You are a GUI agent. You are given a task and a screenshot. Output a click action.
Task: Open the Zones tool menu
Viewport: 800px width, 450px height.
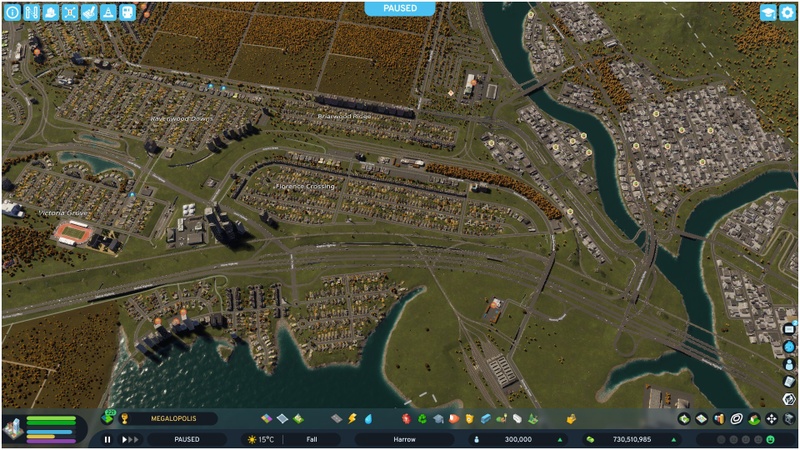tap(266, 419)
